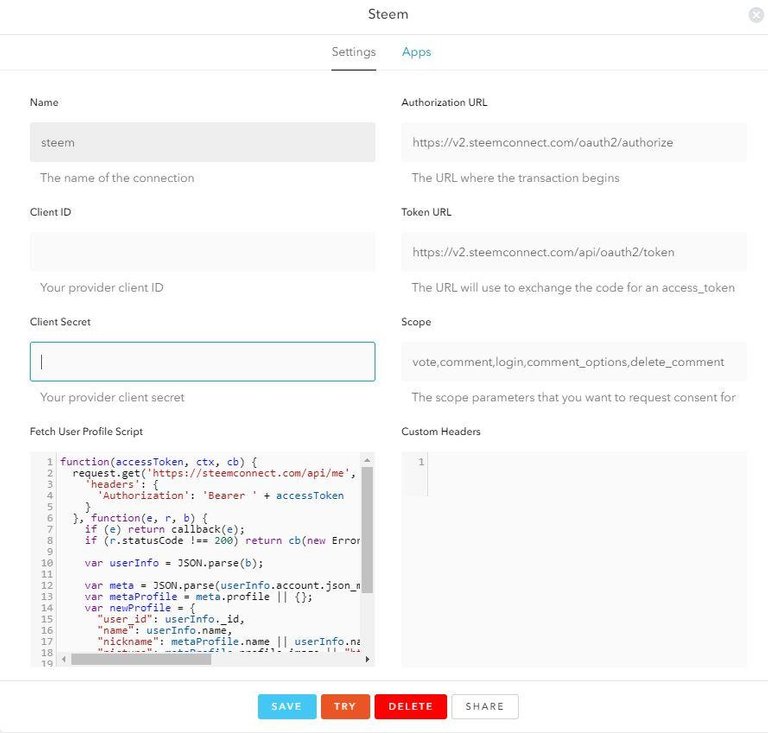Click the 'Scope' label
Screen dimensions: 768x733
click(x=416, y=322)
